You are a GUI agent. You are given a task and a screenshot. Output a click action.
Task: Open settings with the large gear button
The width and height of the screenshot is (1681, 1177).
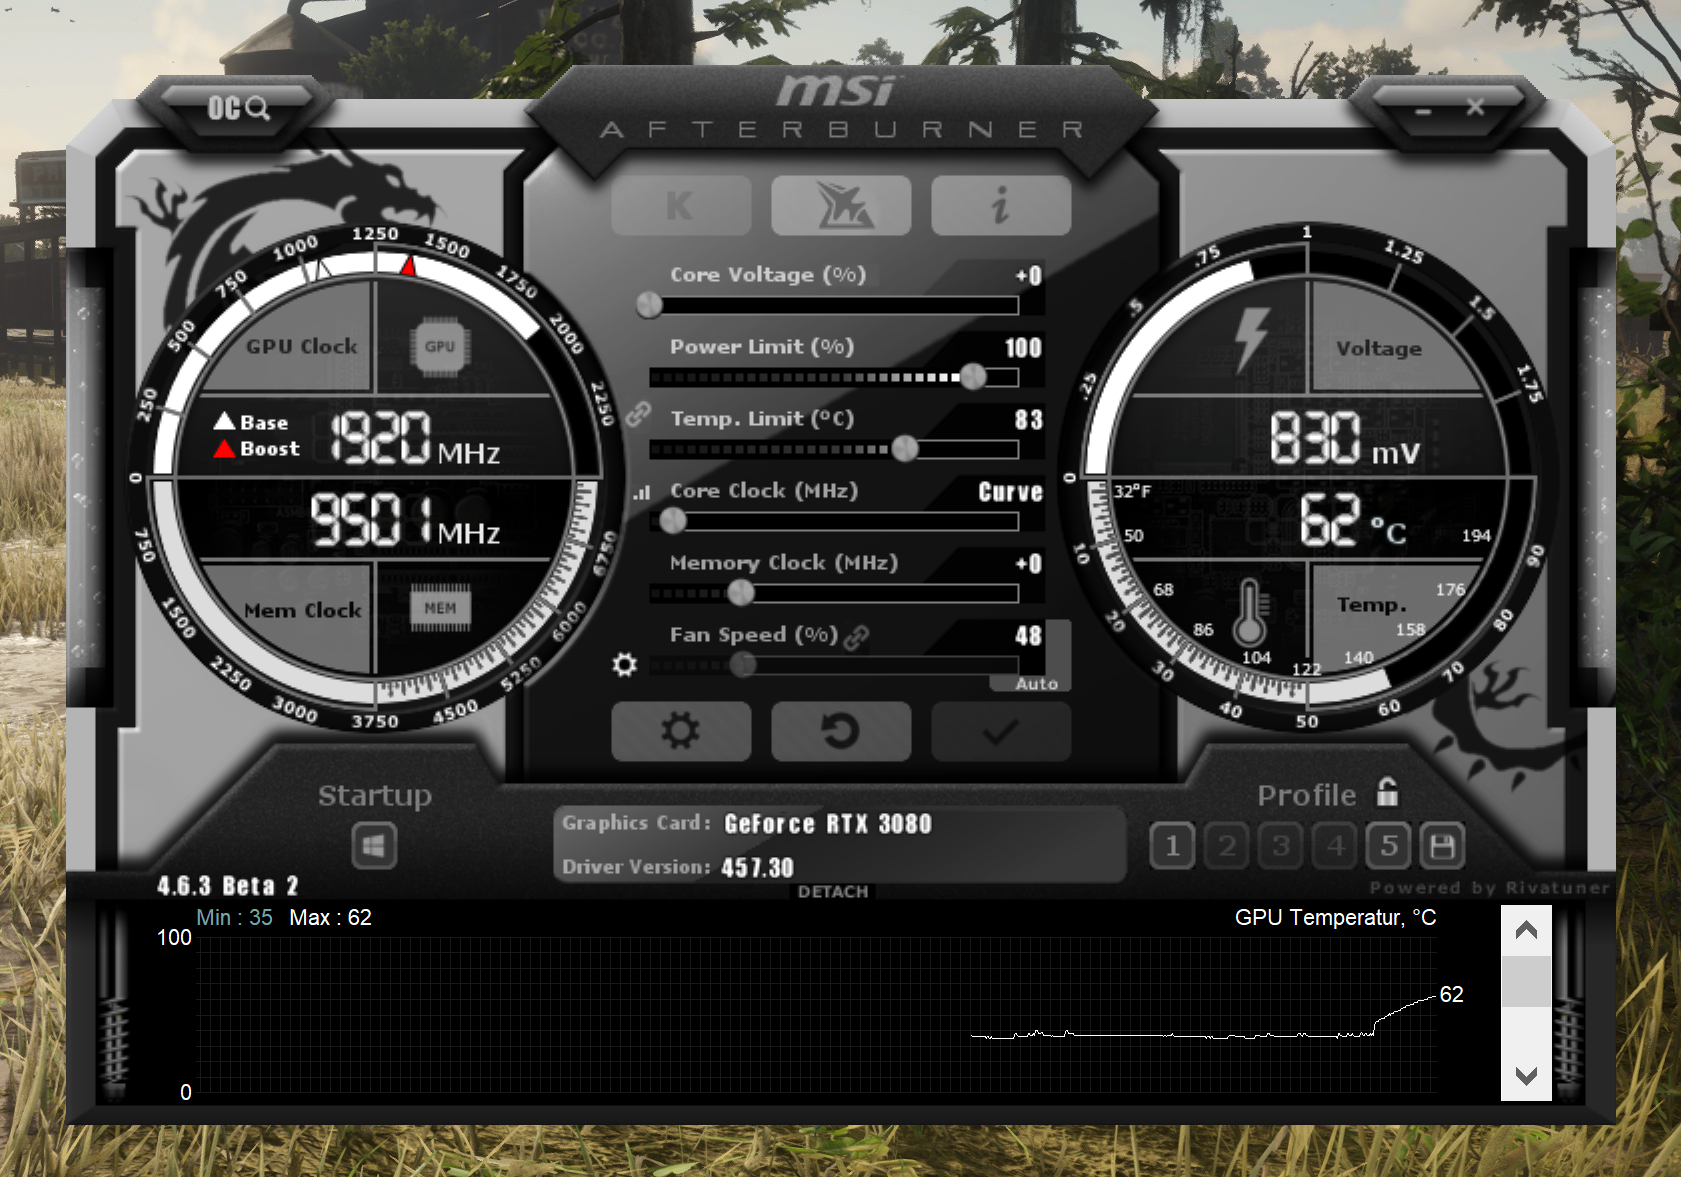(x=681, y=731)
